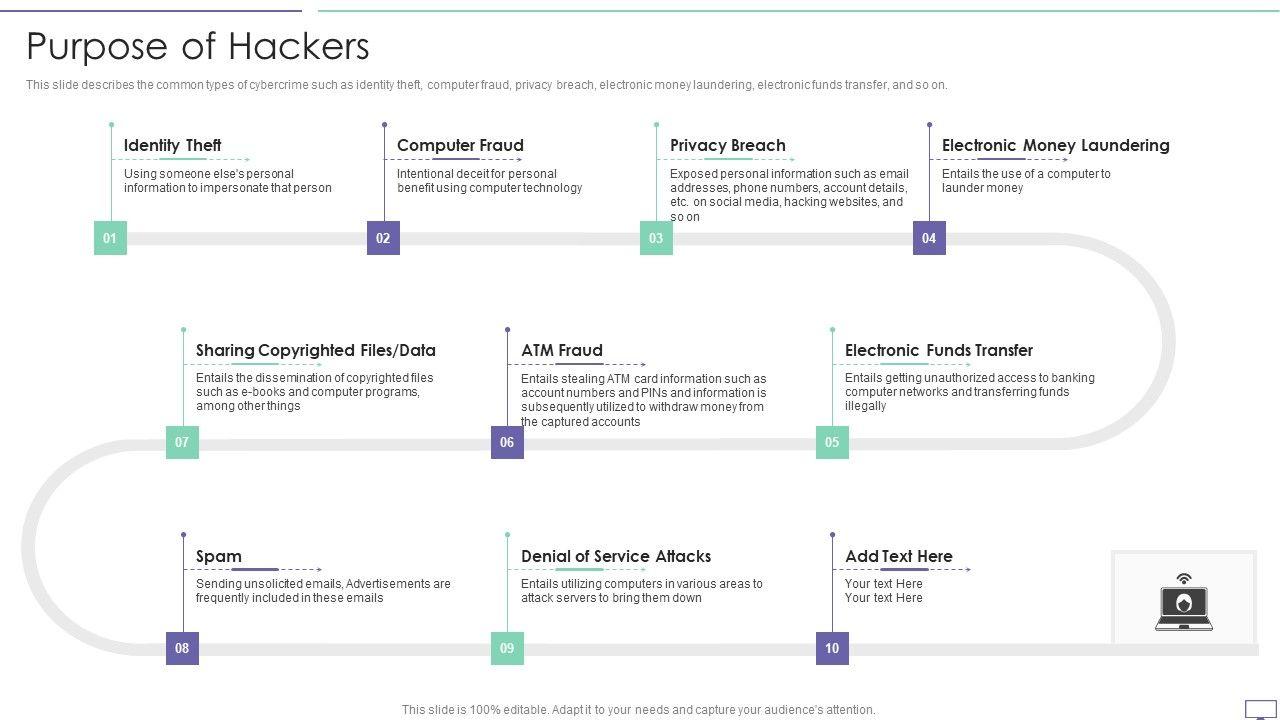The image size is (1280, 720).
Task: Click the Purpose of Hackers title
Action: click(x=198, y=46)
